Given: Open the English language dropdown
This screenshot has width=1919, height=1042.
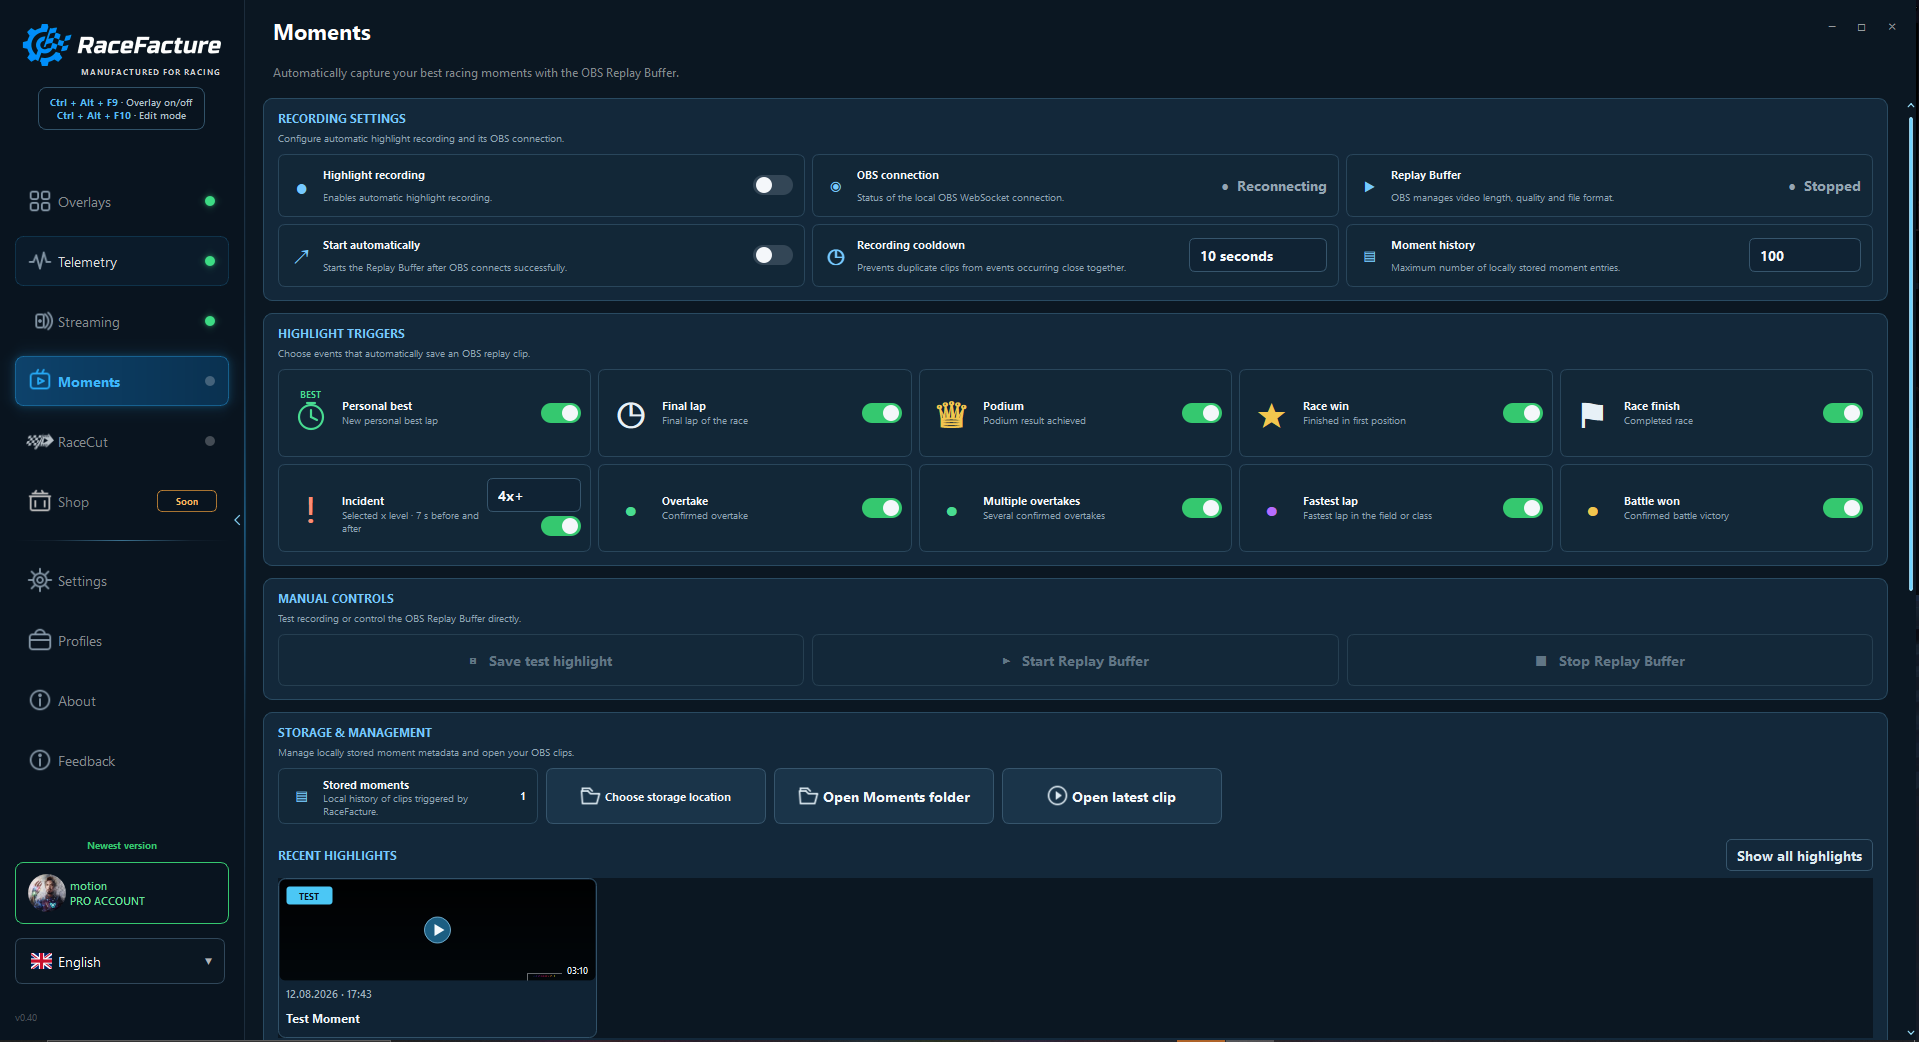Looking at the screenshot, I should click(120, 962).
